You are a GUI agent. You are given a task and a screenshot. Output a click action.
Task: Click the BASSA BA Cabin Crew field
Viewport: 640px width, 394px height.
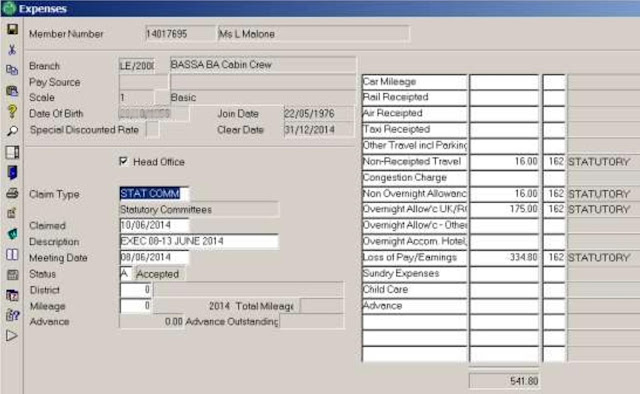(x=263, y=65)
